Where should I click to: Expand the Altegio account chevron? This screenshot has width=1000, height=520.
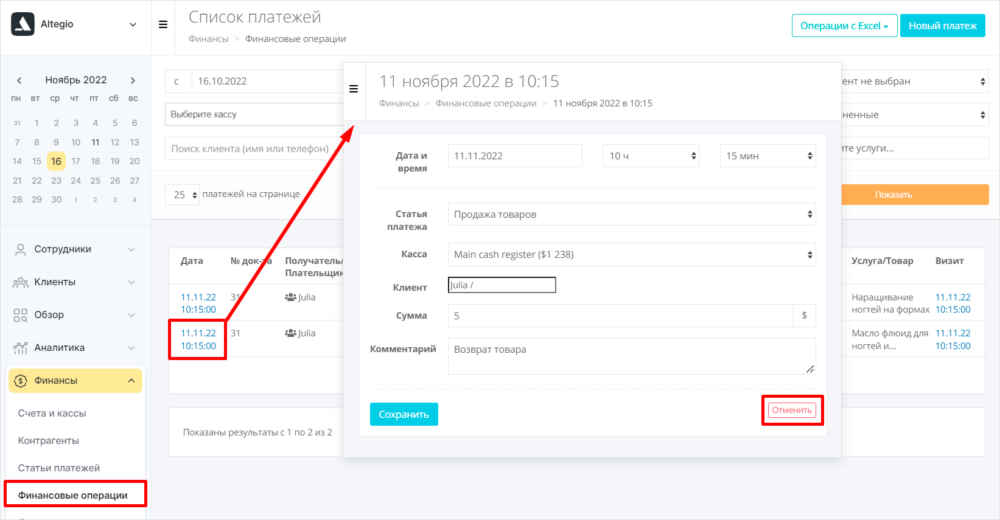pos(133,25)
